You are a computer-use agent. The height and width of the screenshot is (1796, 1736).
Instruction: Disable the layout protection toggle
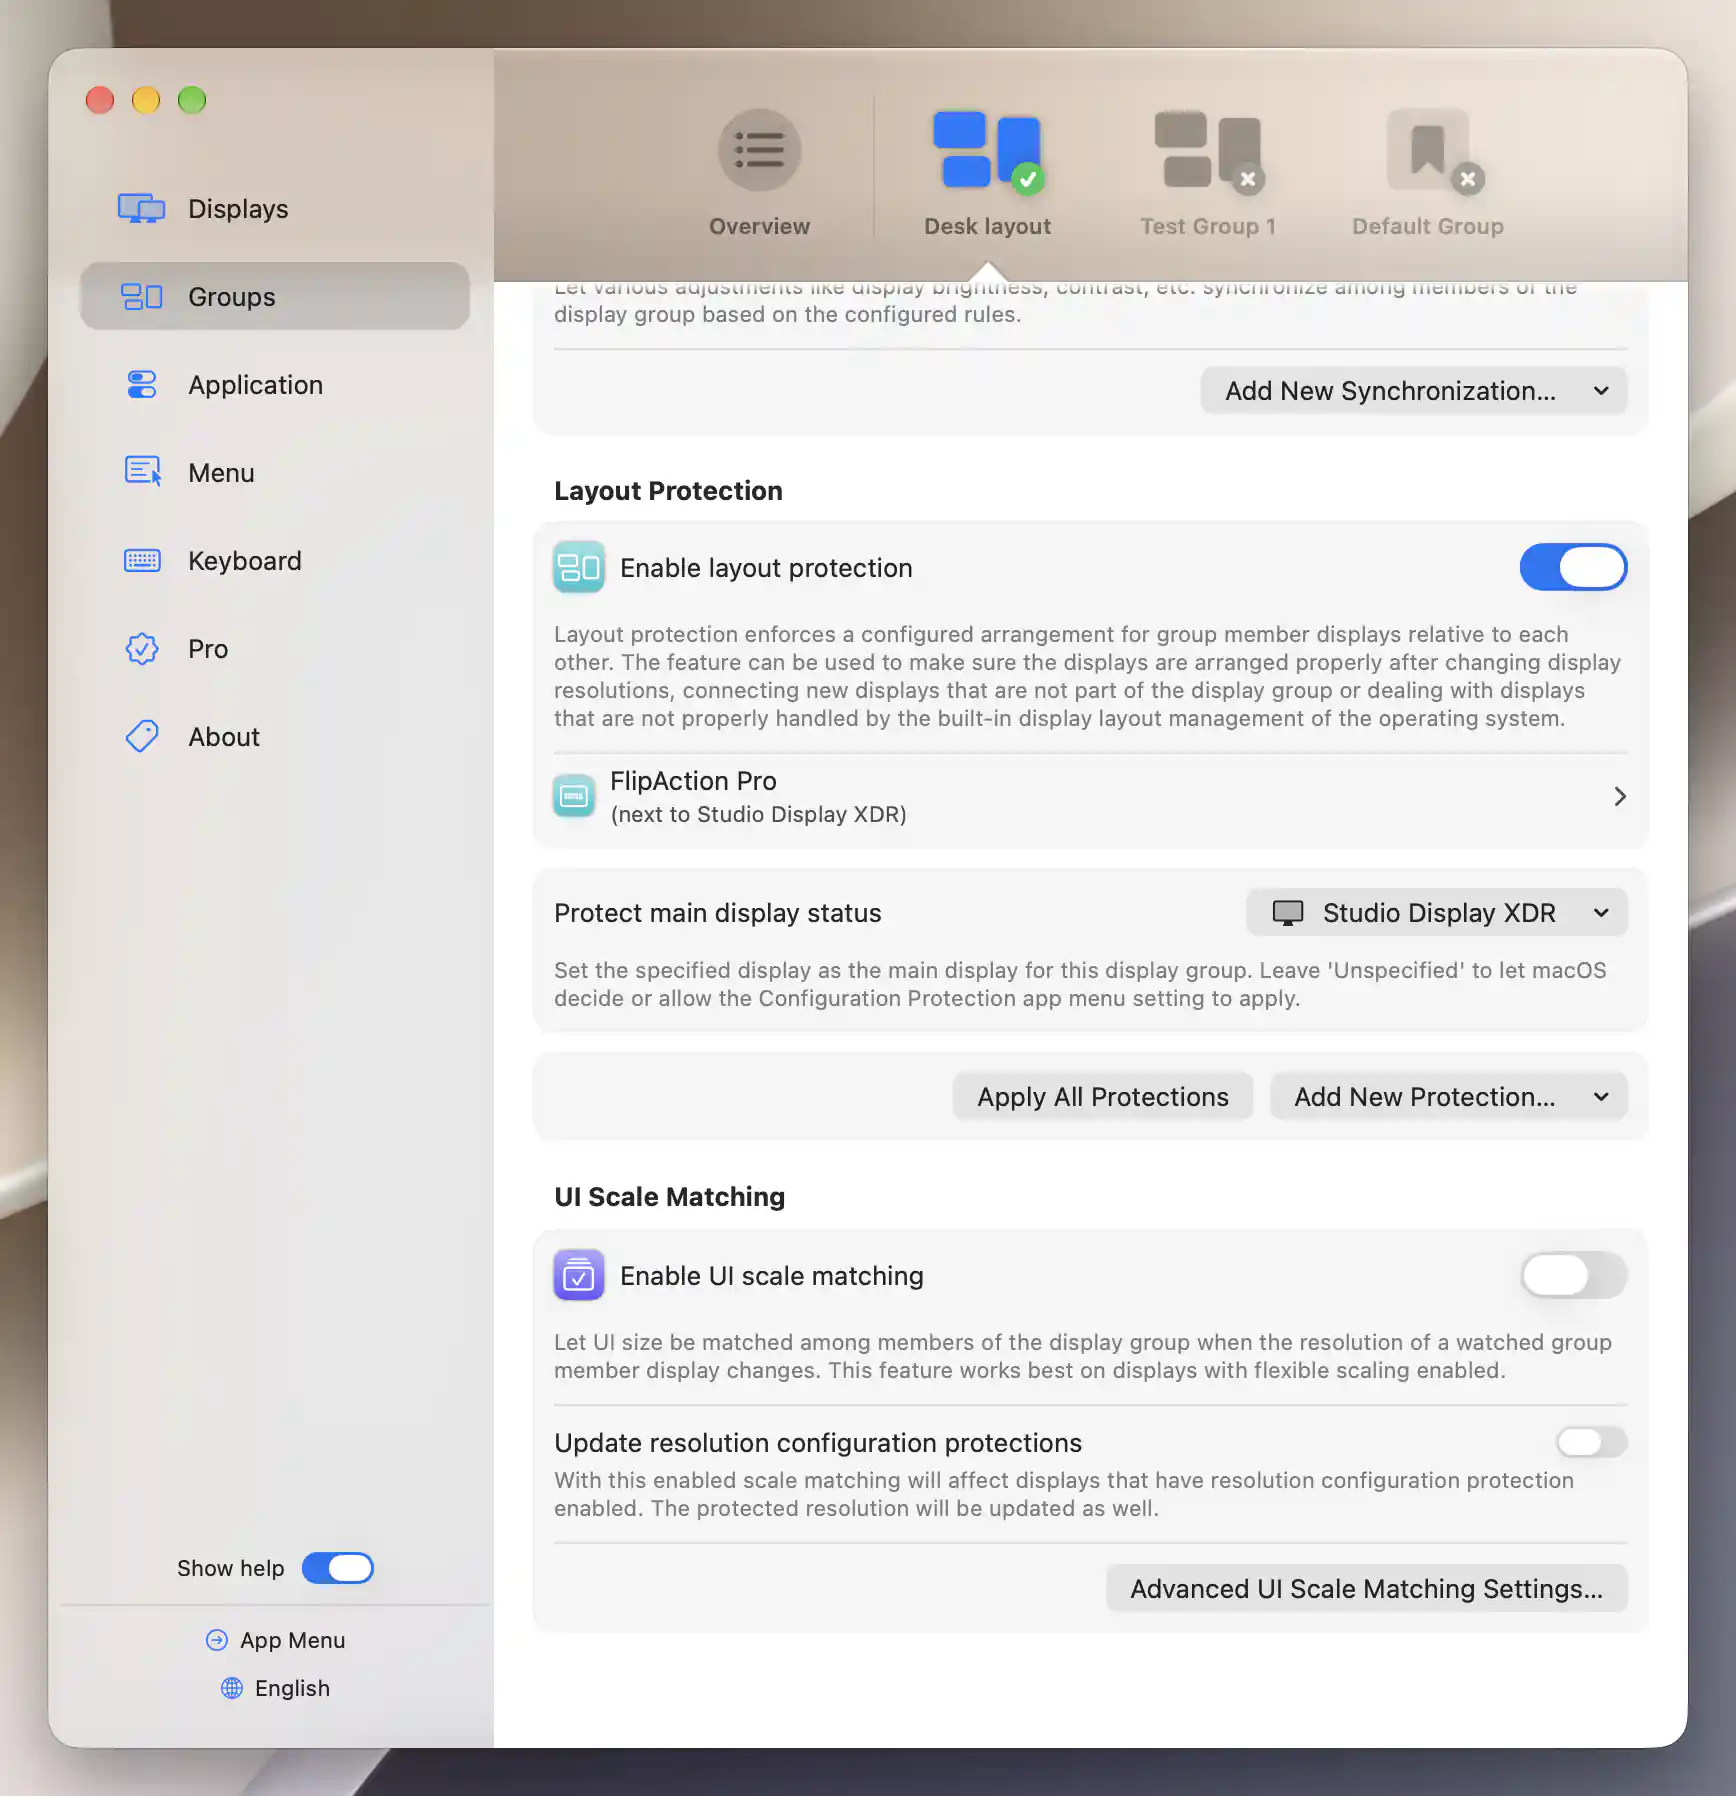(x=1573, y=567)
